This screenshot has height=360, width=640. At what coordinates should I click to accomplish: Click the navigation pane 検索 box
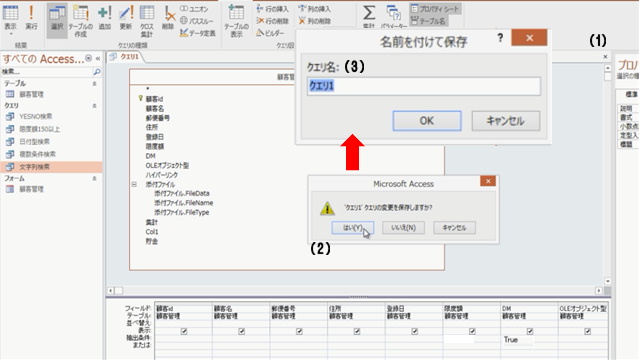[47, 72]
